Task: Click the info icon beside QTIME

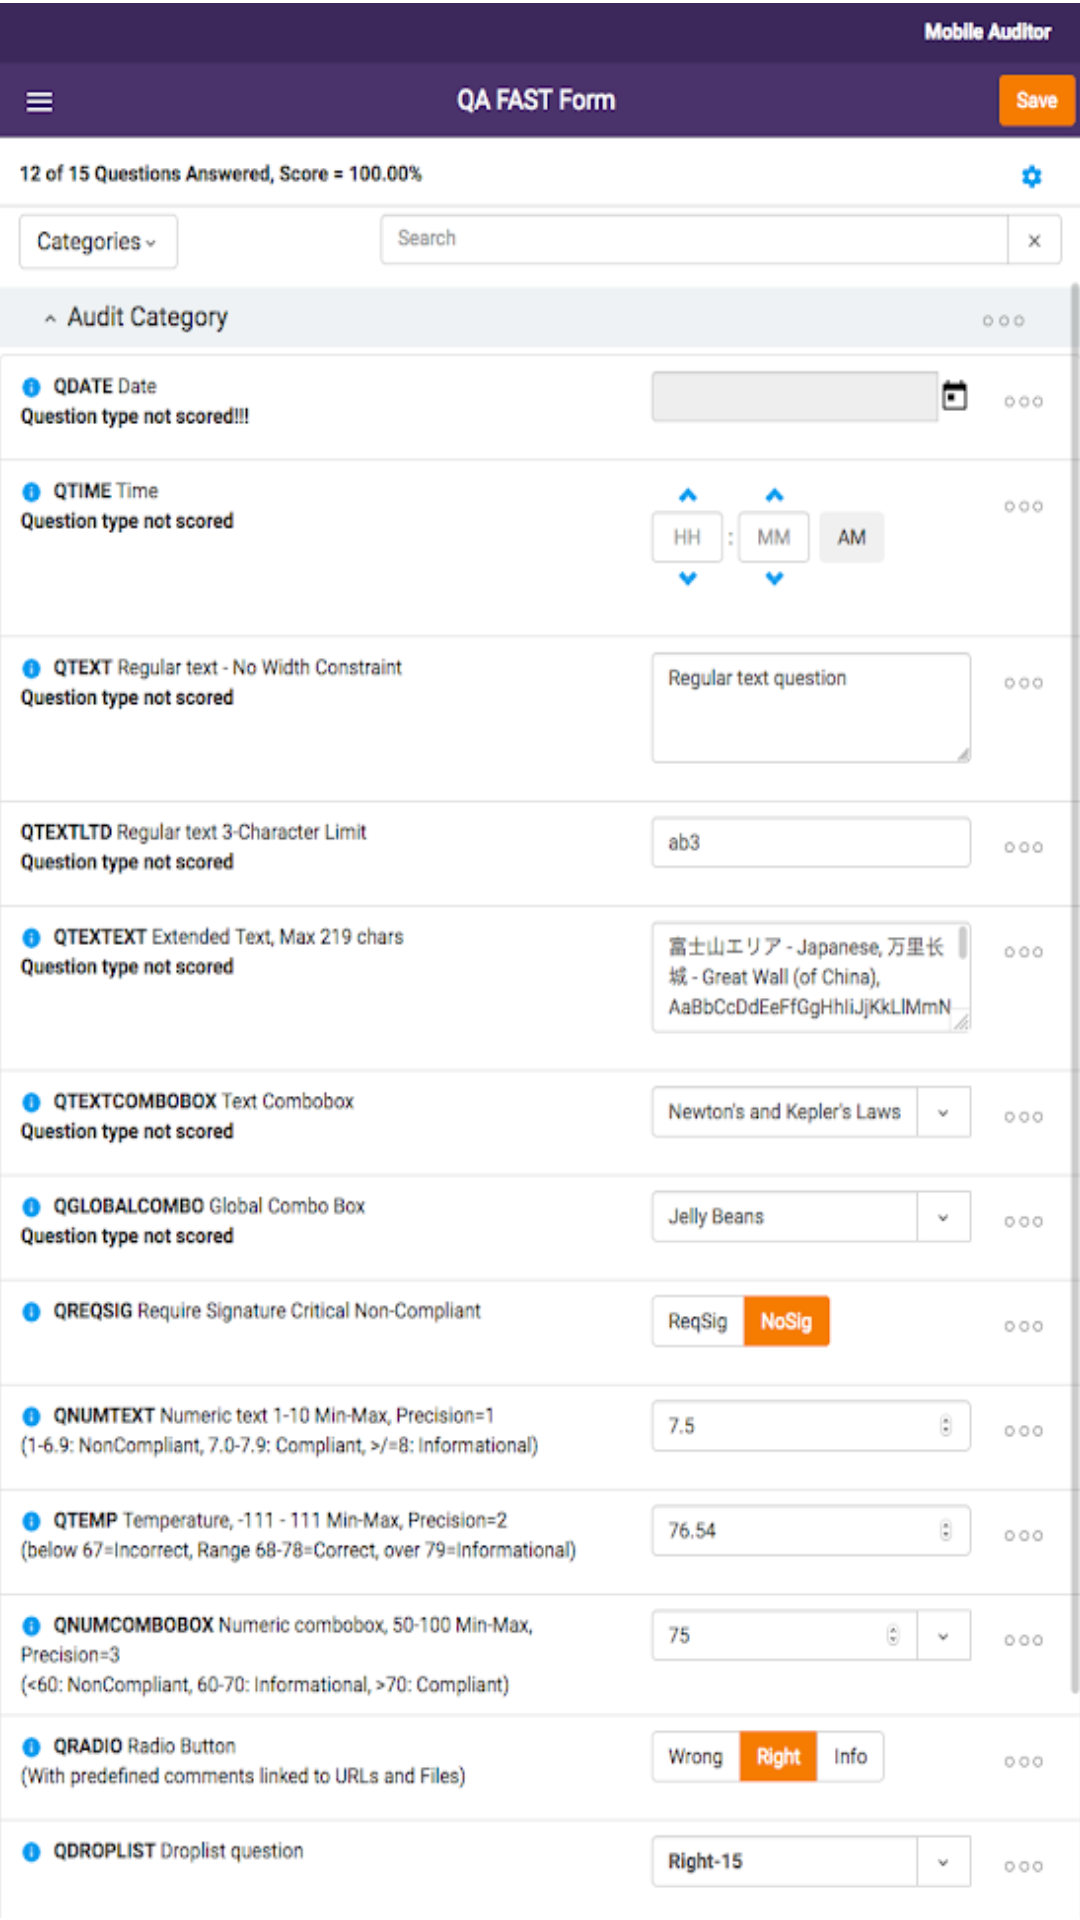Action: click(x=31, y=492)
